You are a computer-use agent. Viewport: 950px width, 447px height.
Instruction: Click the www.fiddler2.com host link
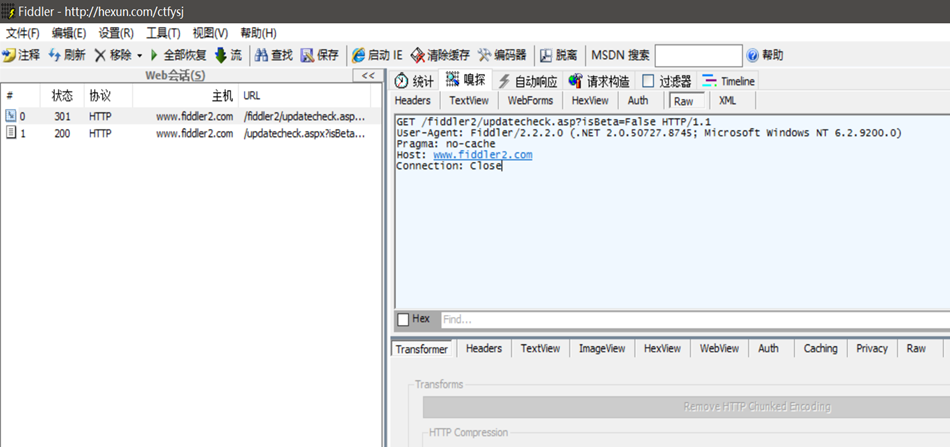483,155
